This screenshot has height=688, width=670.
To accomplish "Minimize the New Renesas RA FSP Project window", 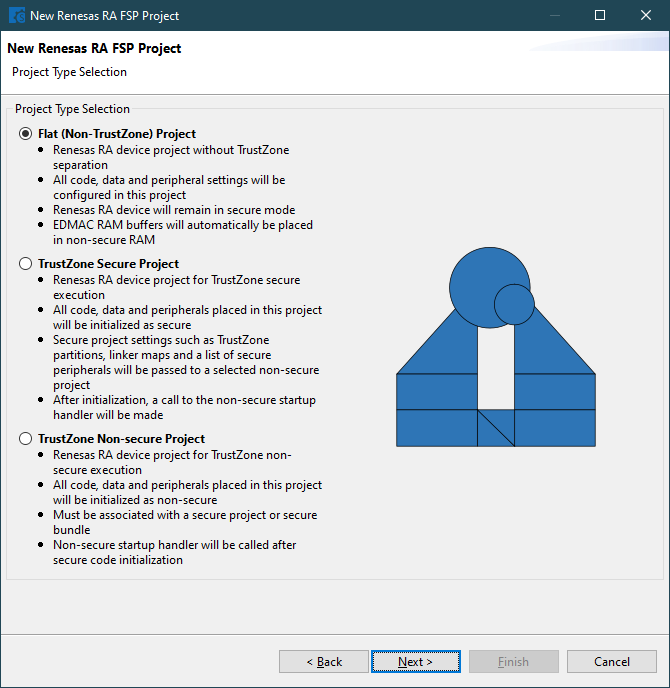I will coord(553,16).
